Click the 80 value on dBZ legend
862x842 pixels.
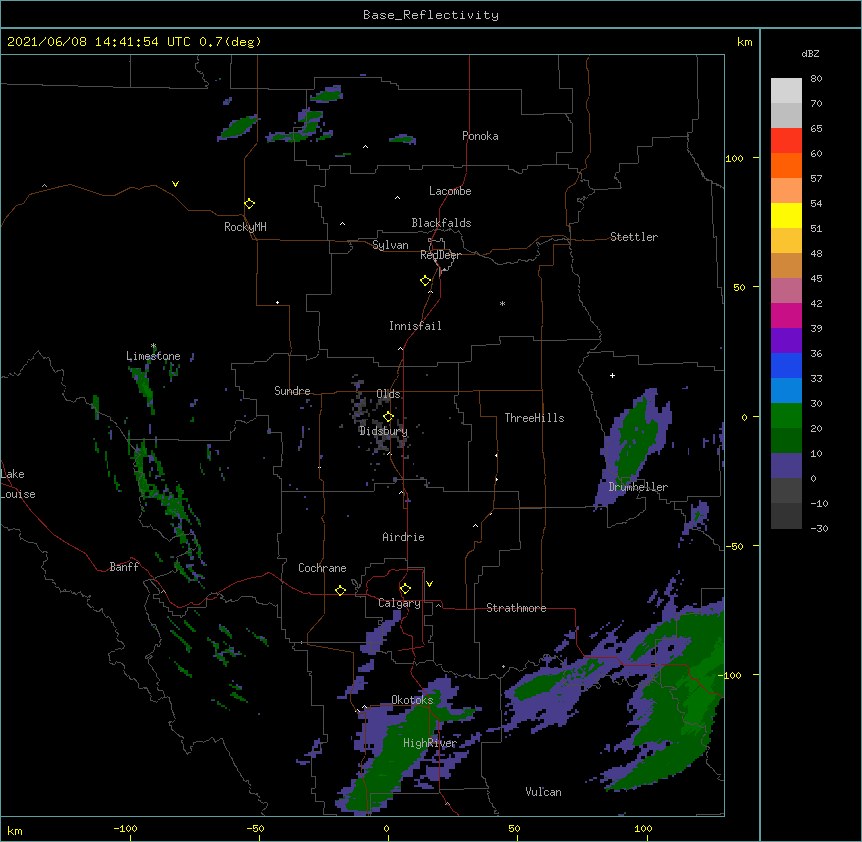pyautogui.click(x=816, y=79)
